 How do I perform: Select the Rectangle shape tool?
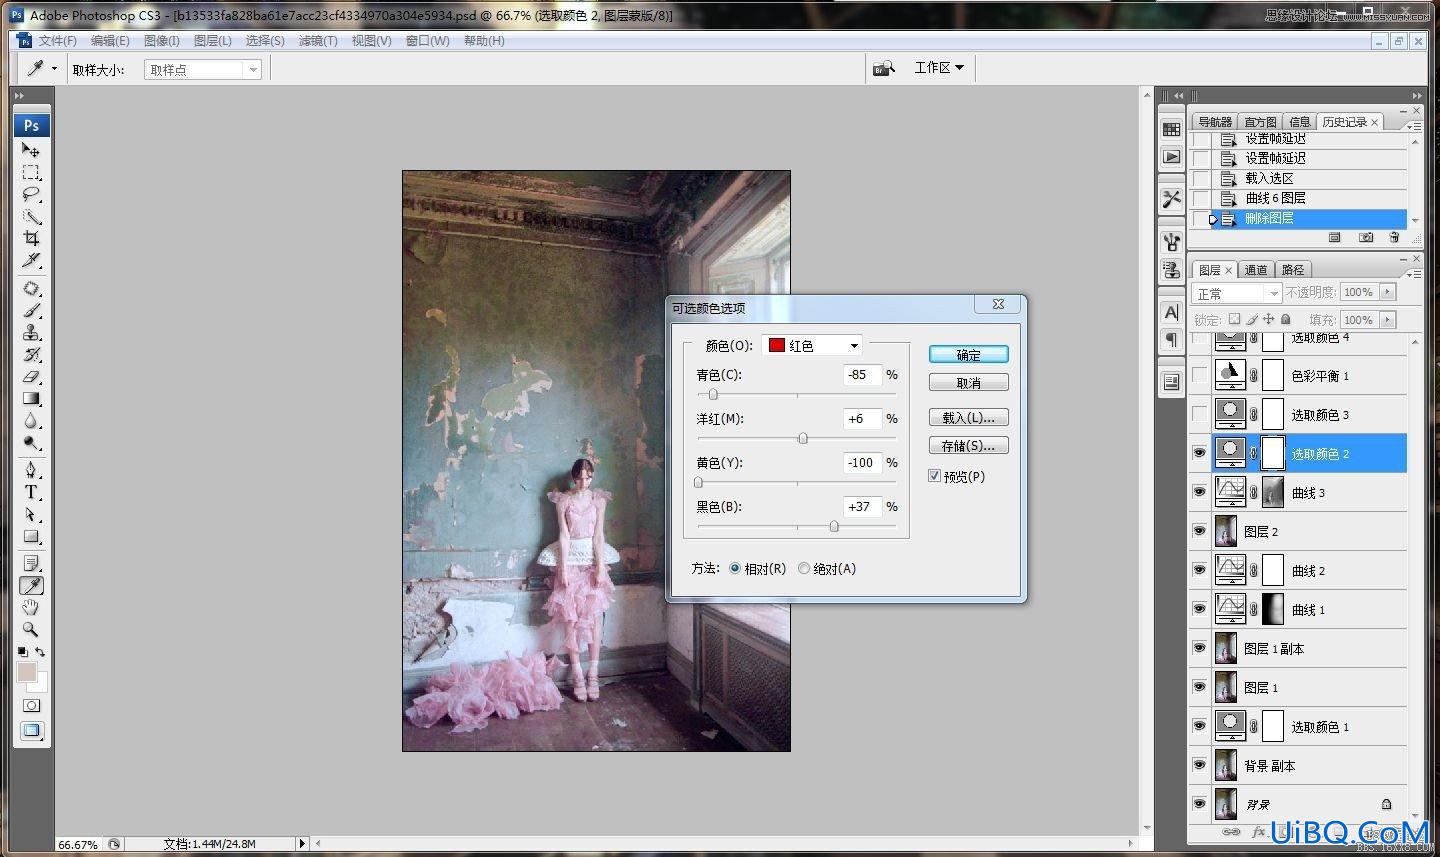pyautogui.click(x=31, y=536)
